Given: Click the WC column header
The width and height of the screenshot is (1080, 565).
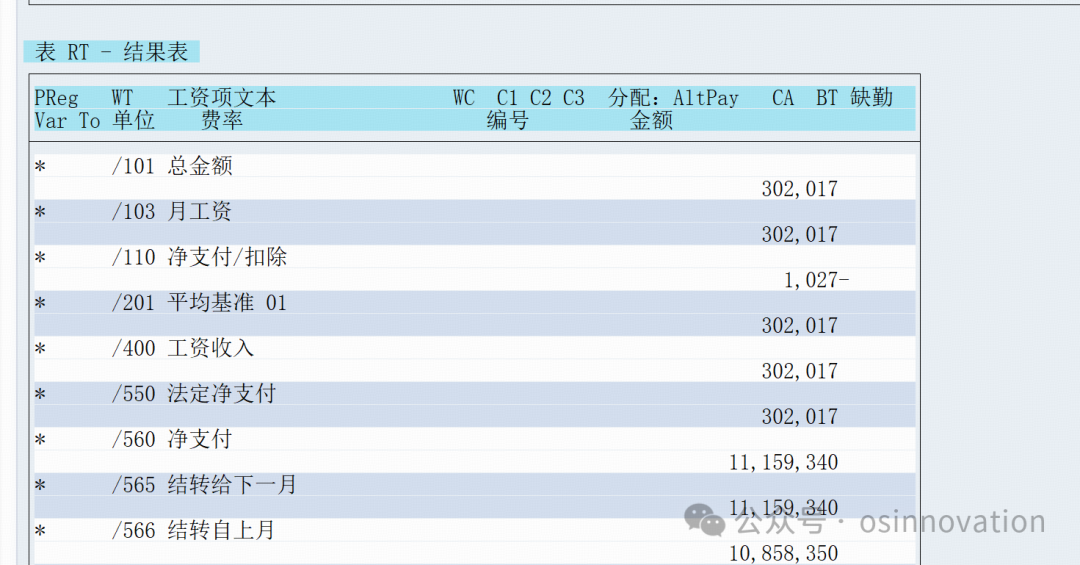Looking at the screenshot, I should [464, 98].
